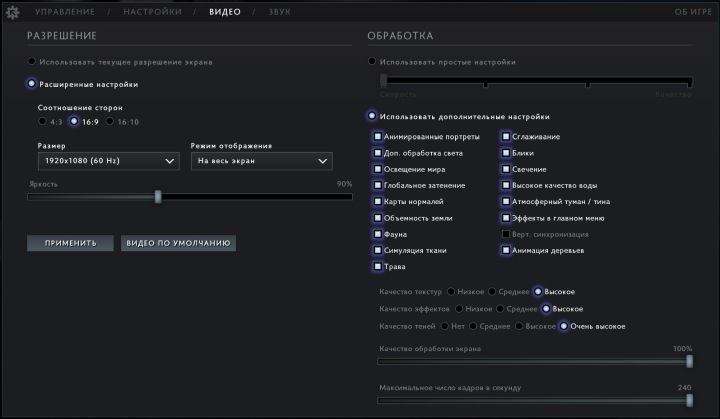Select use current screen resolution option
720x419 pixels.
[33, 62]
